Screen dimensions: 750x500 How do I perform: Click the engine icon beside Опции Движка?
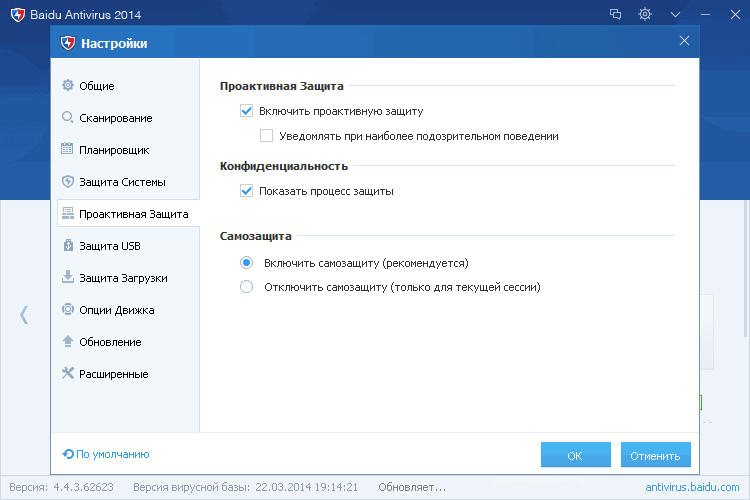68,309
